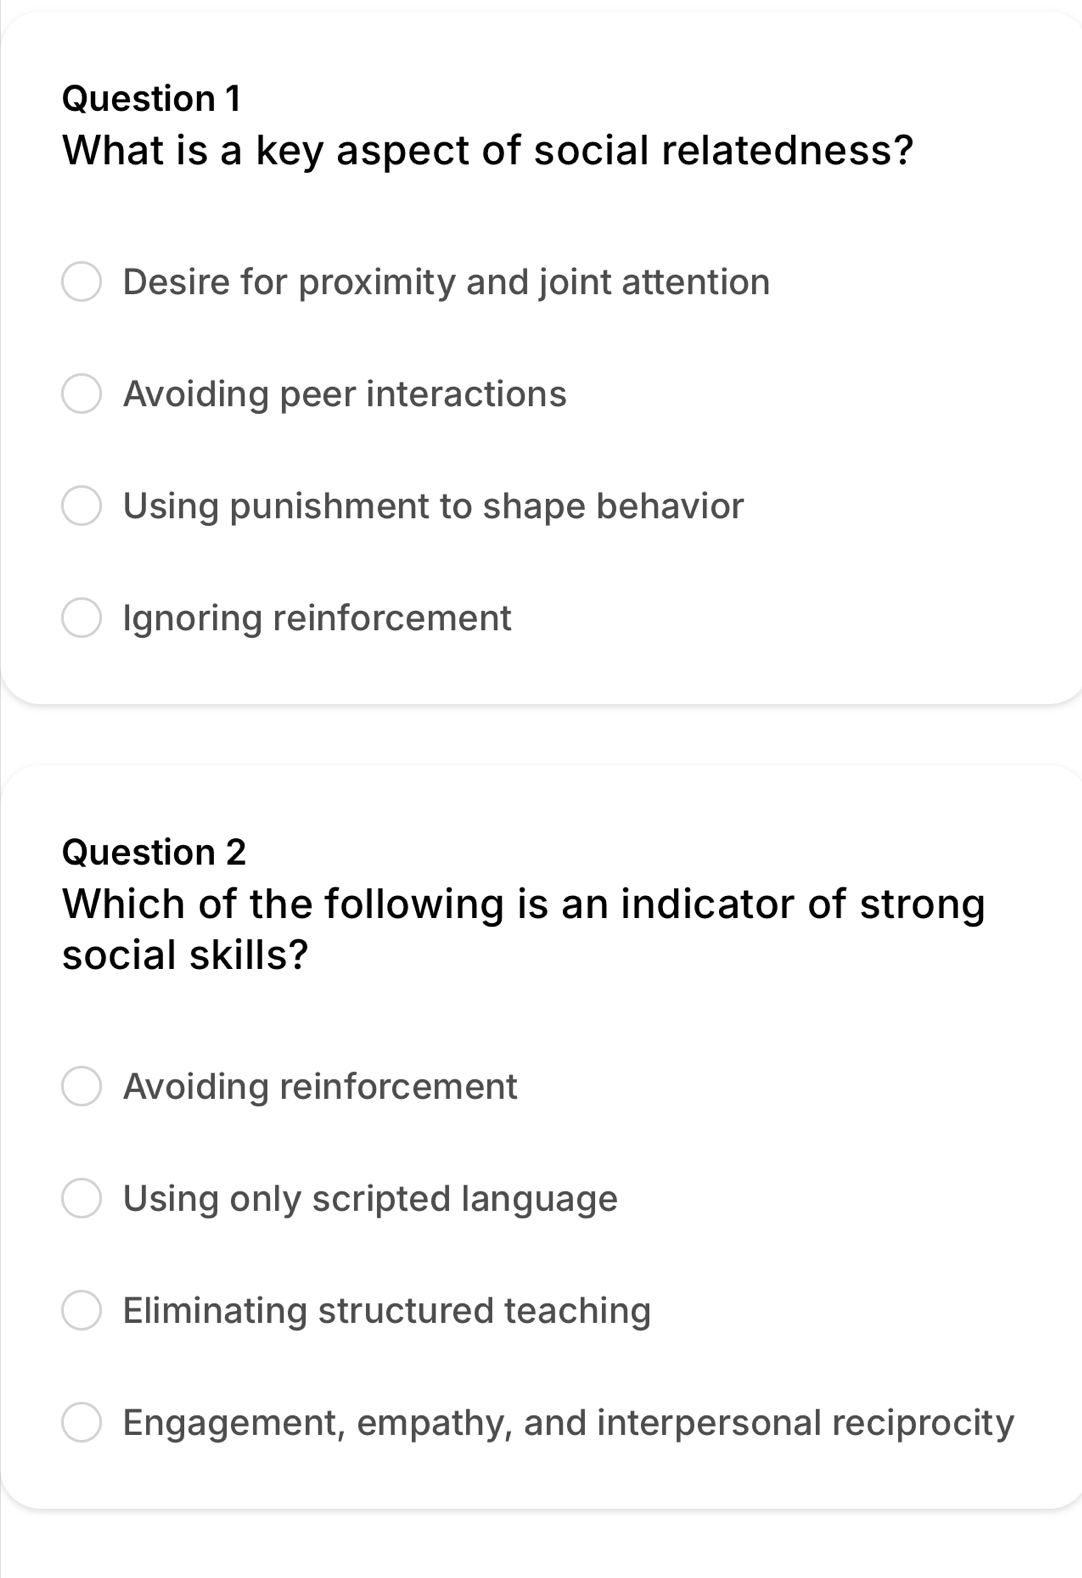Choose the 'Avoiding peer interactions' radio circle
Screen dimensions: 1082x1578
(82, 394)
